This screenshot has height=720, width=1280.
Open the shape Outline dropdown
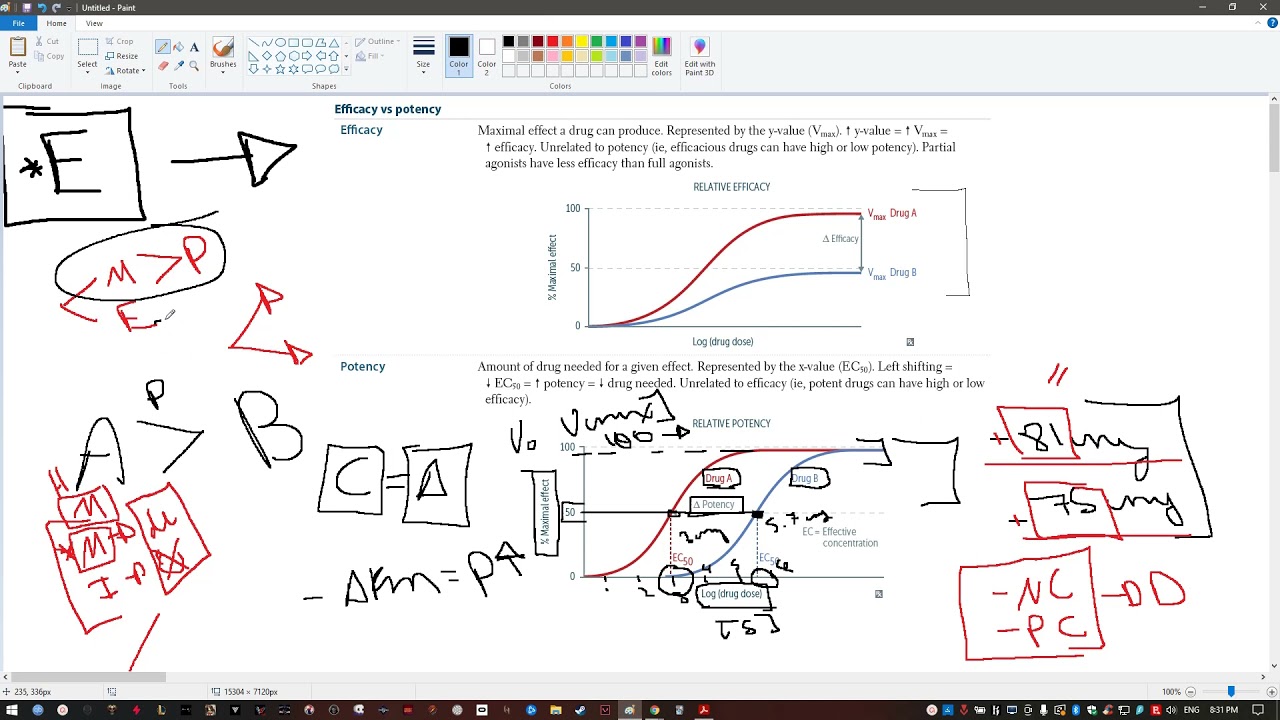(376, 41)
